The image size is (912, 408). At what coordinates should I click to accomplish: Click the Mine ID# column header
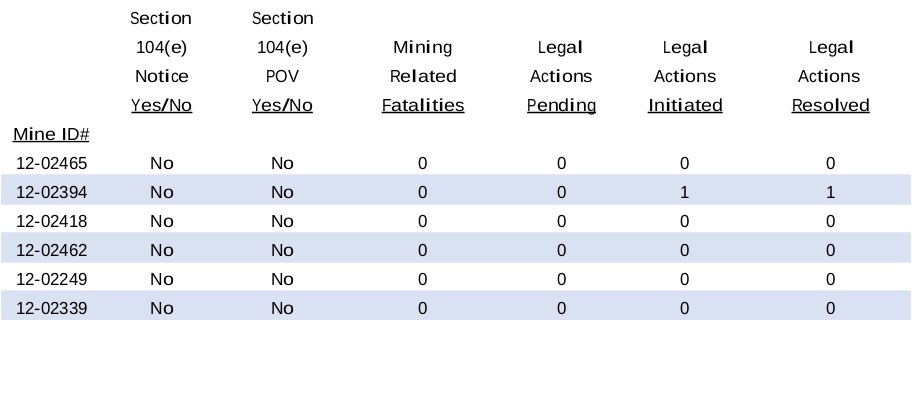pyautogui.click(x=52, y=134)
